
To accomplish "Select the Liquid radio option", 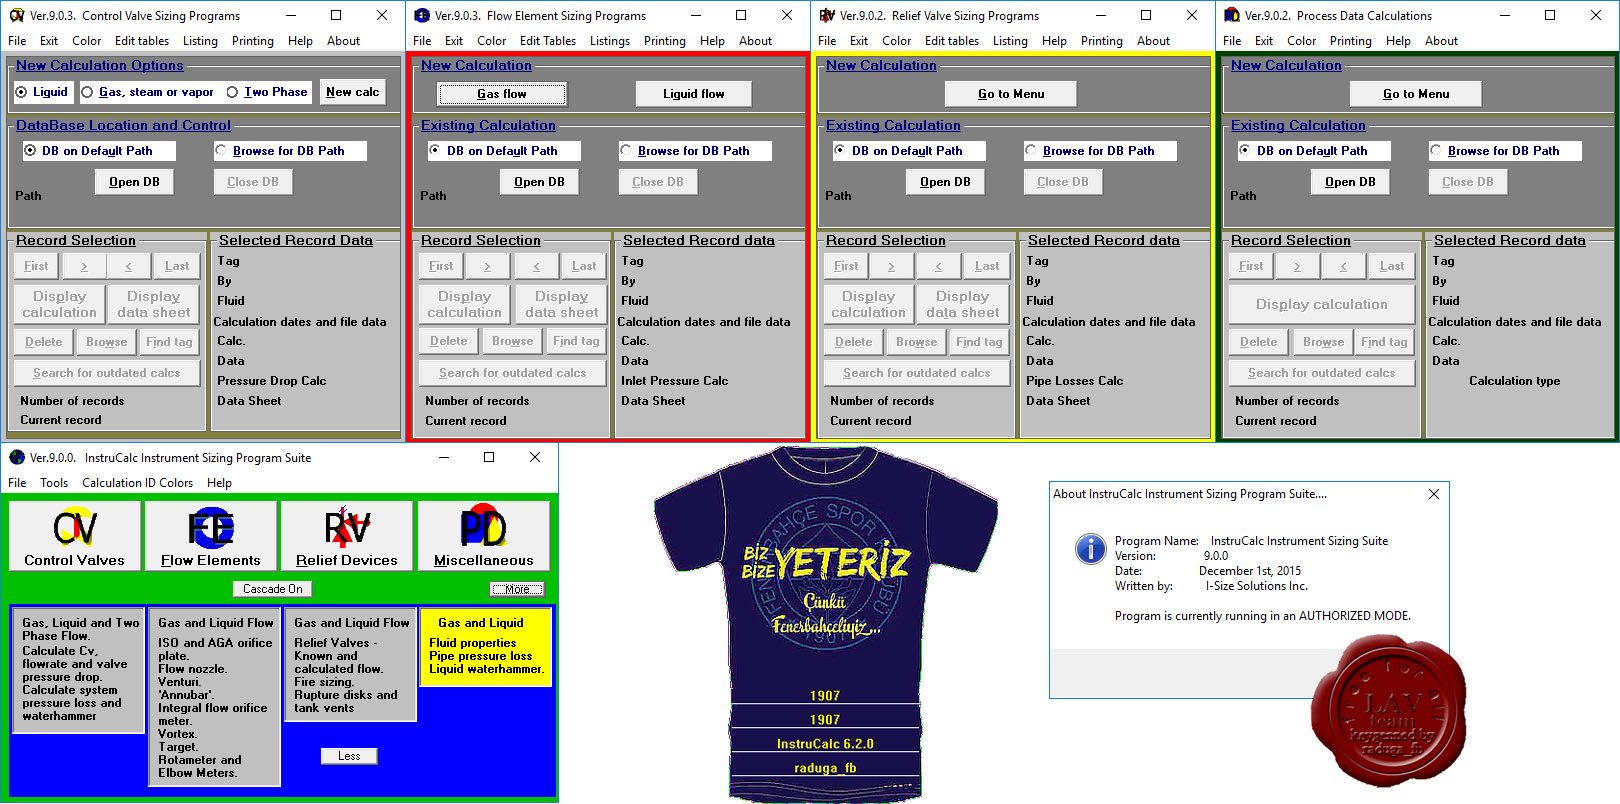I will tap(42, 92).
